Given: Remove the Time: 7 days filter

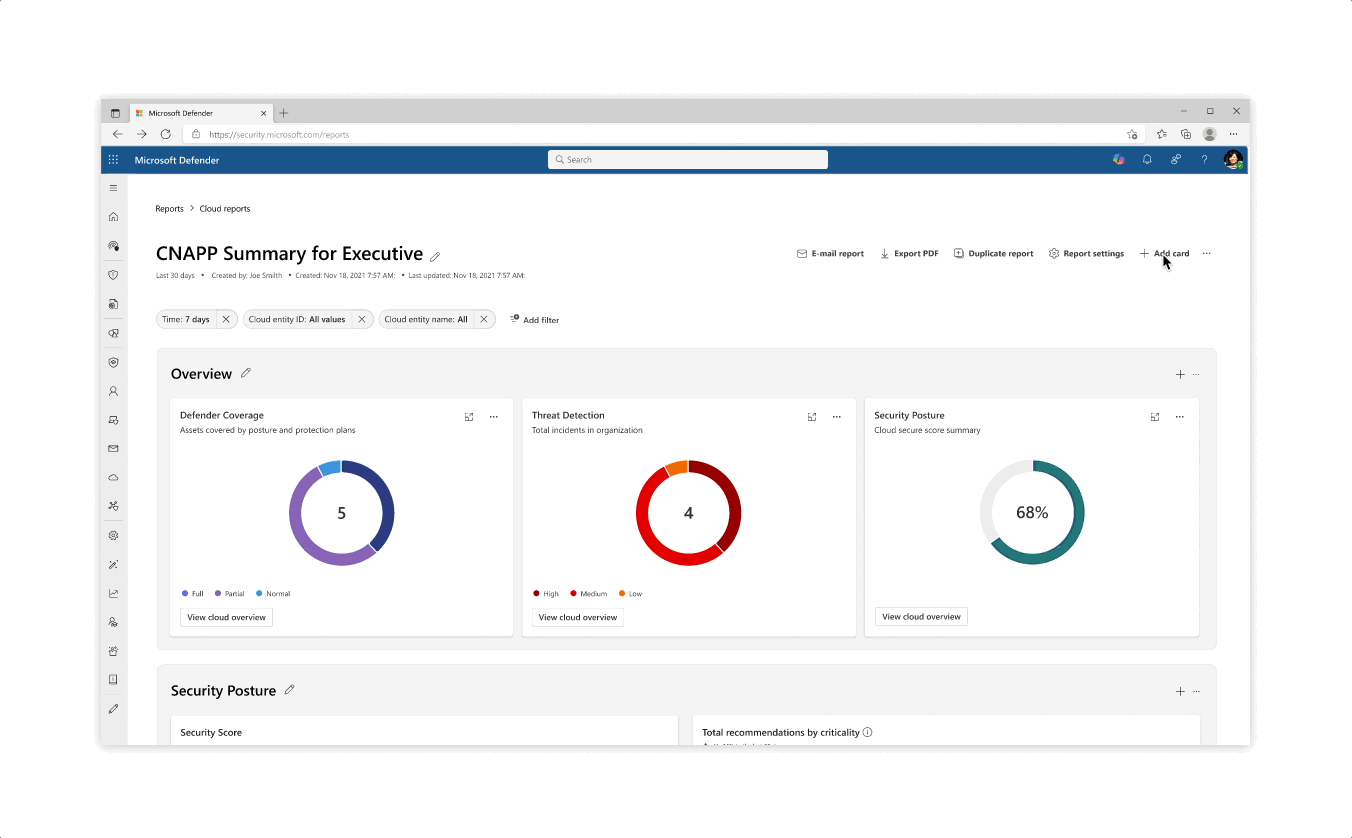Looking at the screenshot, I should (x=226, y=320).
